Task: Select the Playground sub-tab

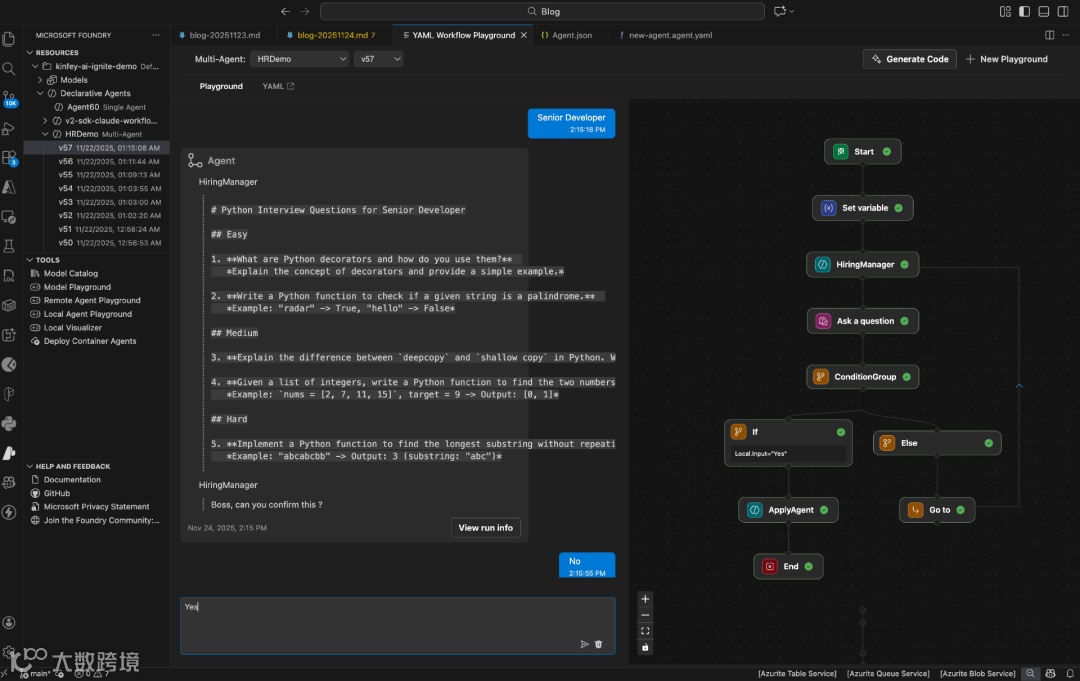Action: click(221, 86)
